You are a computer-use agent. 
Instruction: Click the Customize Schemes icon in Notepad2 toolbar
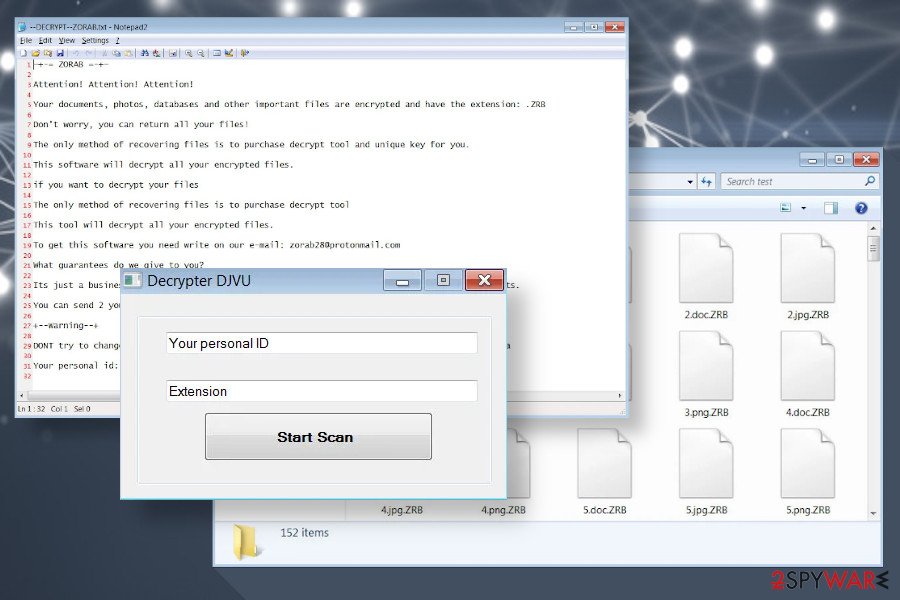(229, 53)
